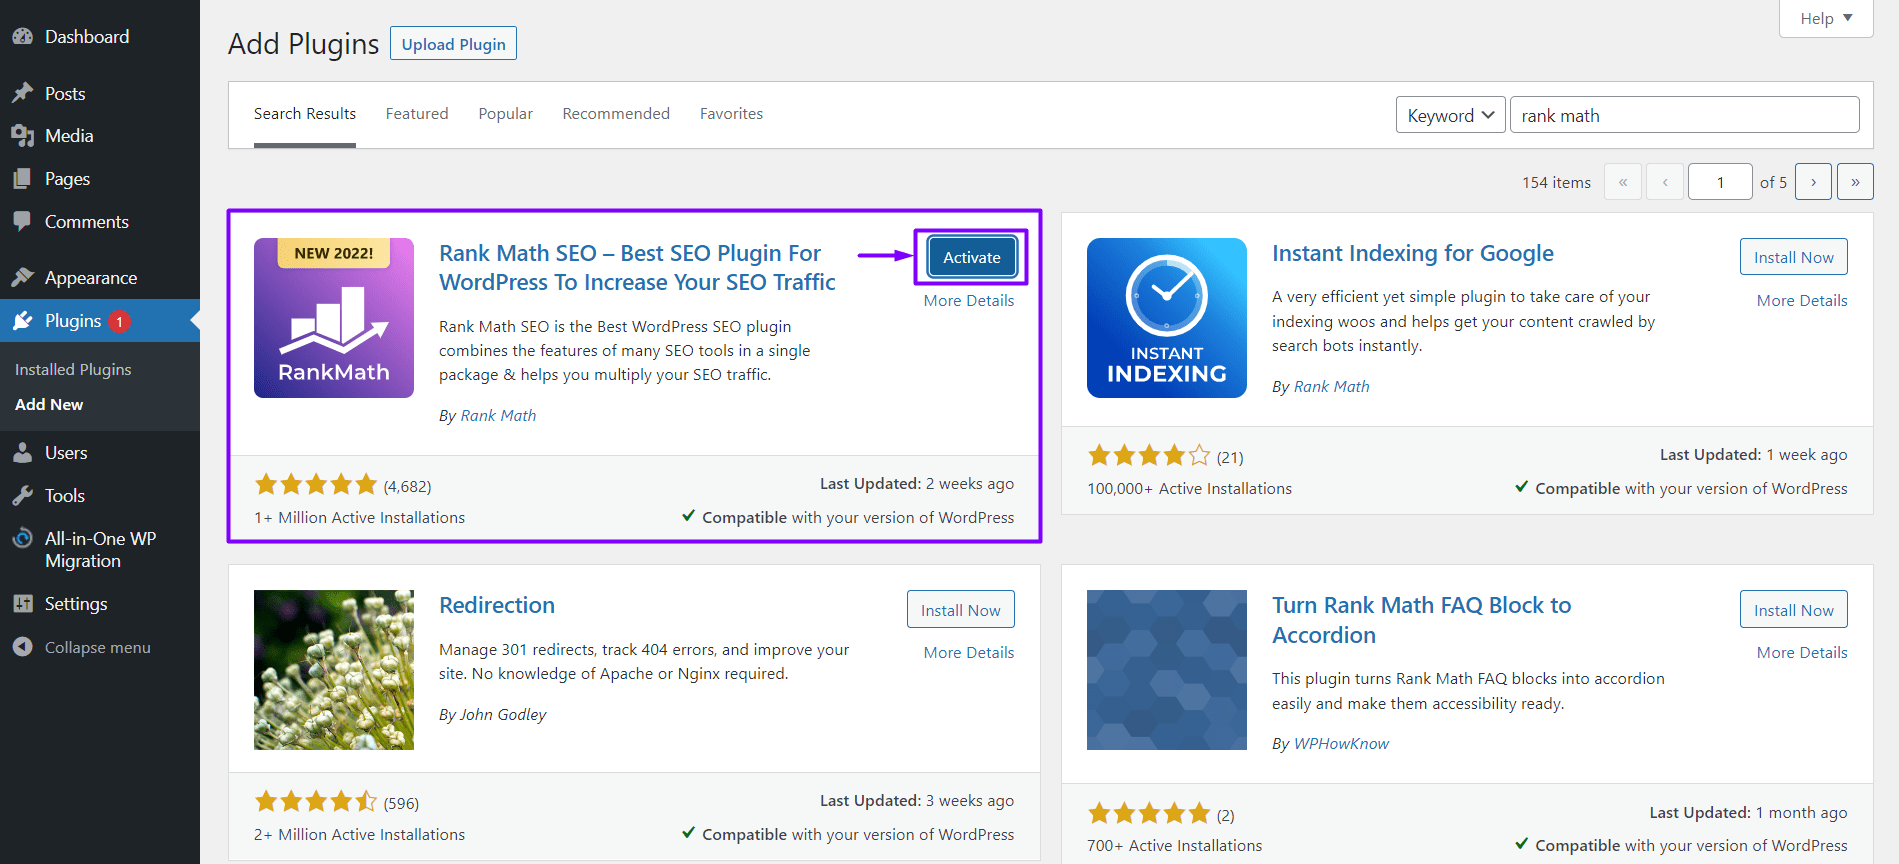Switch to the Featured tab
Screen dimensions: 1899x864
click(x=417, y=114)
